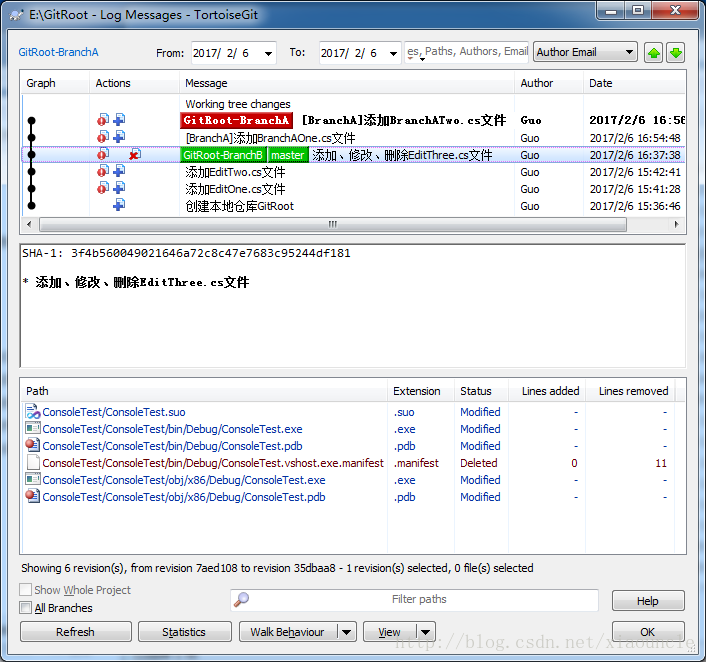706x662 pixels.
Task: Click the Help button
Action: [x=647, y=601]
